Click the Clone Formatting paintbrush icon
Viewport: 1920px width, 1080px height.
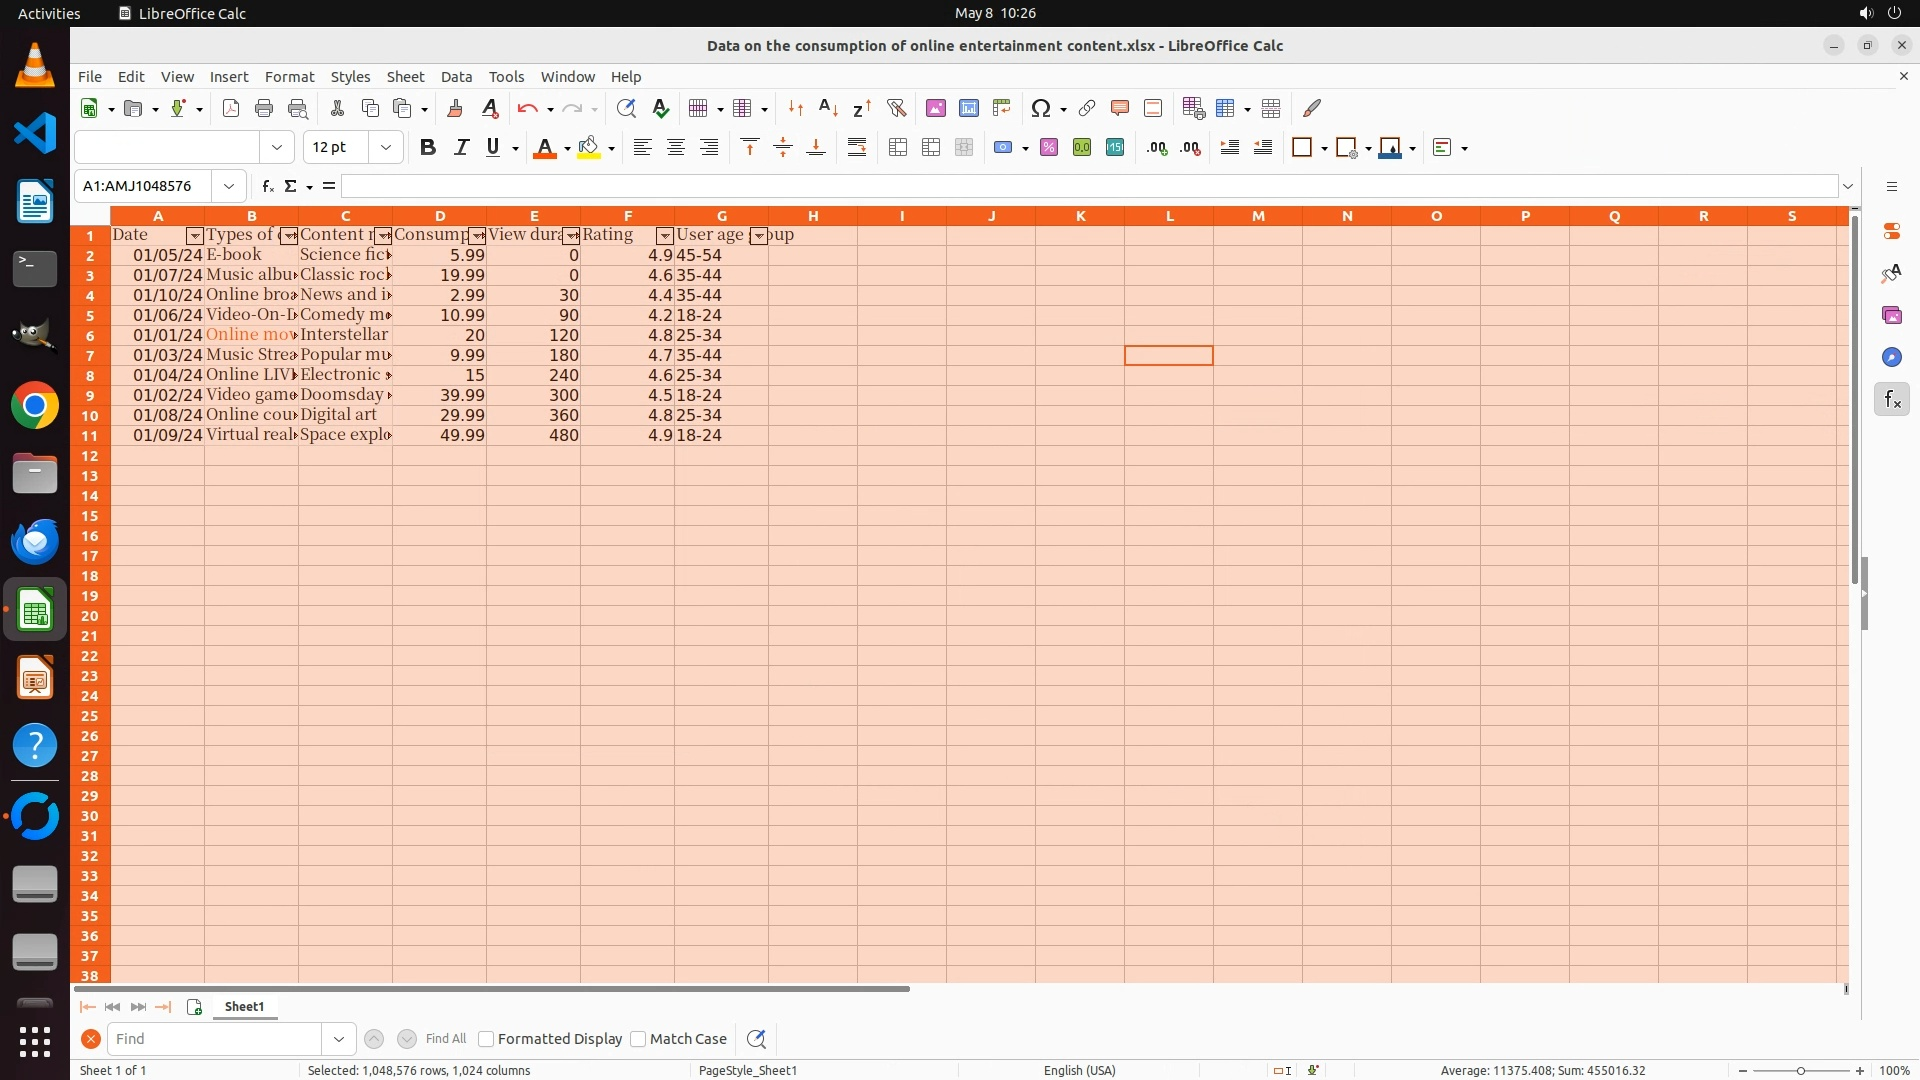tap(455, 108)
